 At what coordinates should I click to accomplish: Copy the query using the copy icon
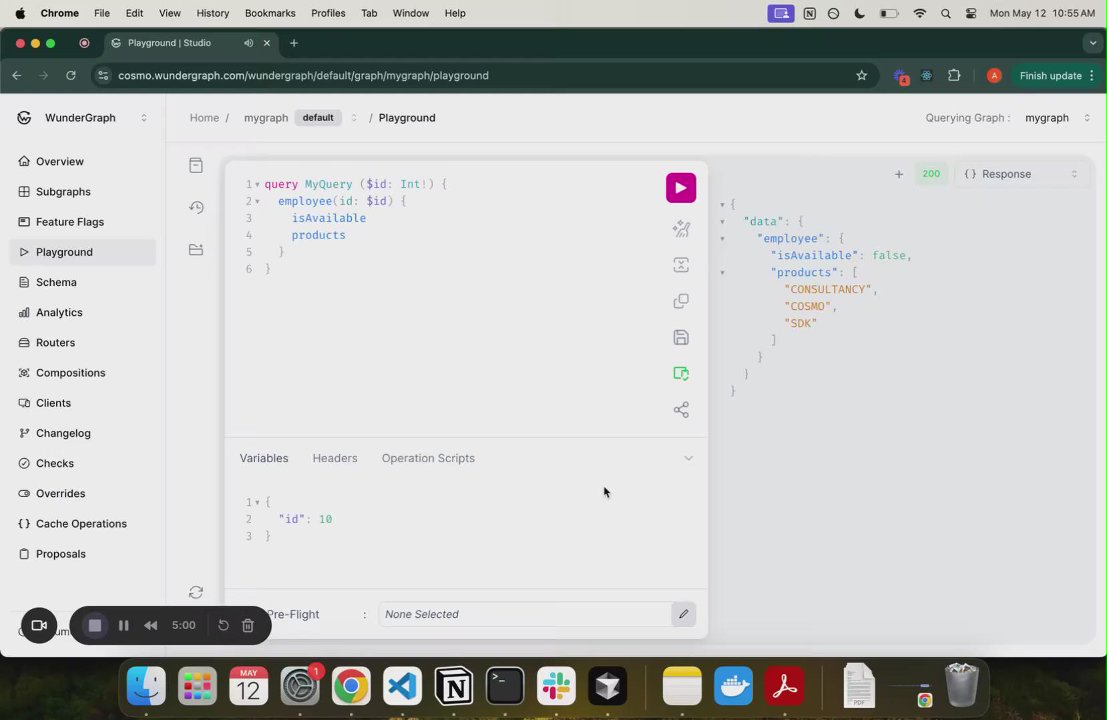tap(681, 301)
